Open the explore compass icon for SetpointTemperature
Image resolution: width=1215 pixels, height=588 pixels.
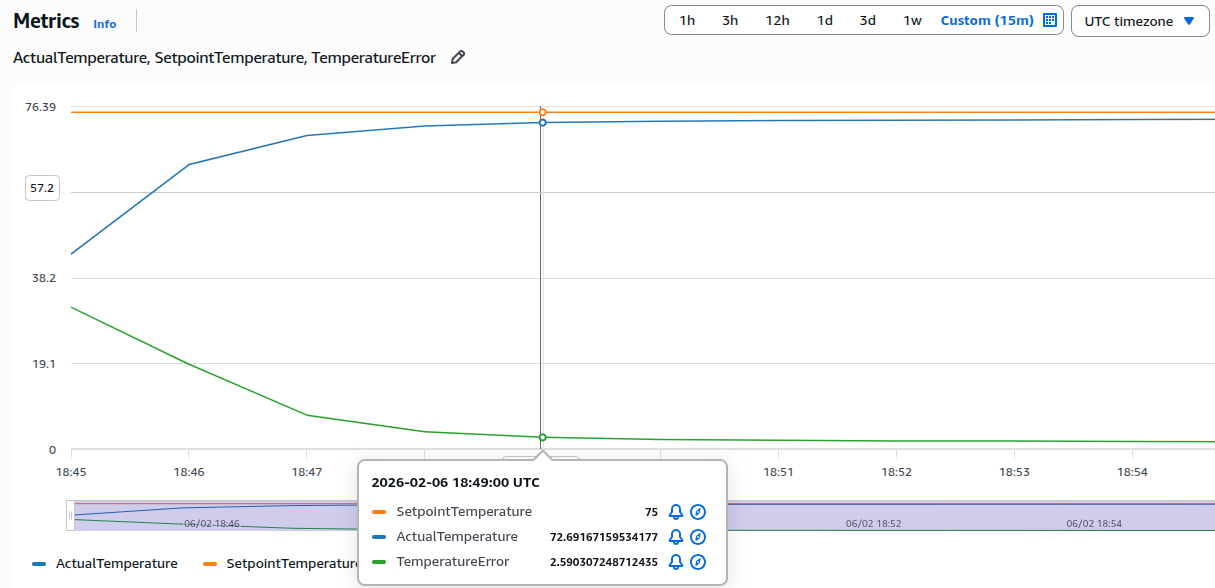pyautogui.click(x=698, y=511)
